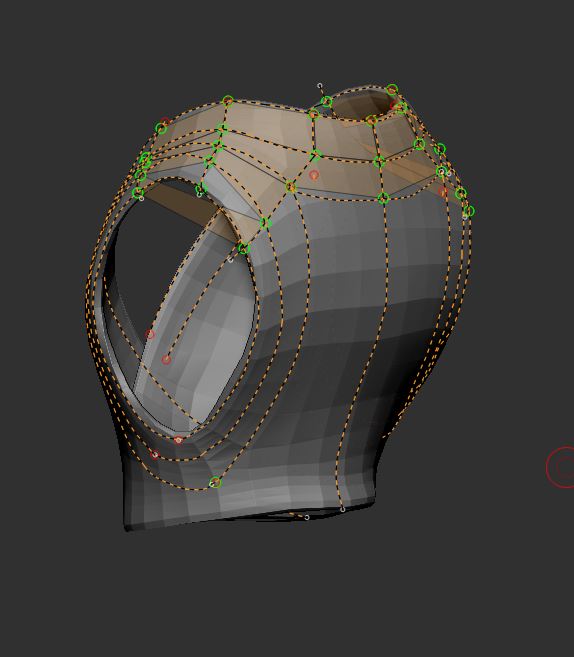Select the lowest red point inside the armhole

tap(166, 360)
